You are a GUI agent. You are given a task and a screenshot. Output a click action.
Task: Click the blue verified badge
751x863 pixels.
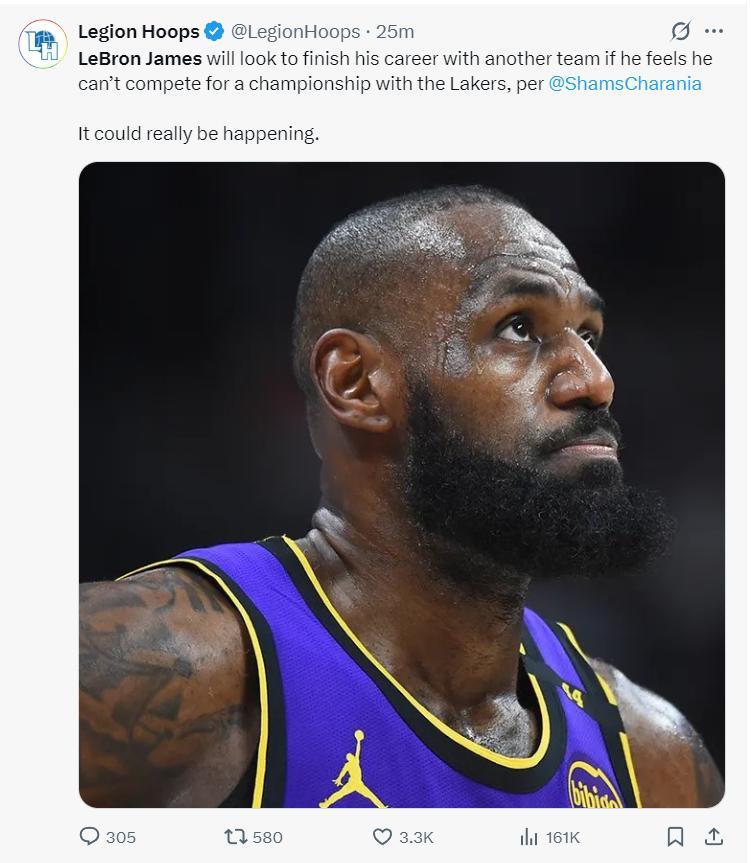214,32
